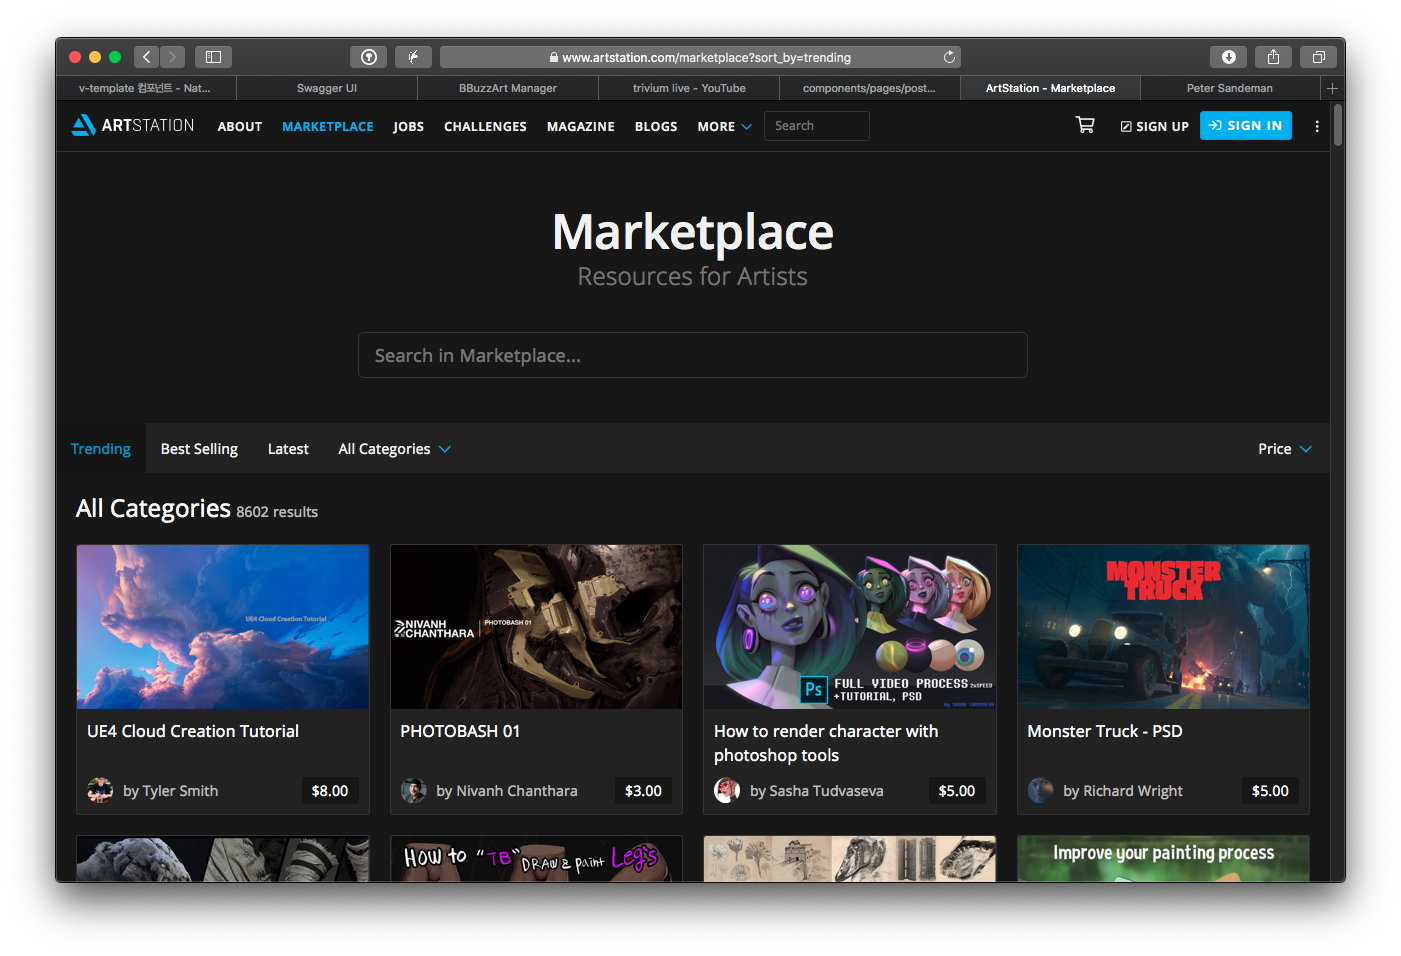Open the How to draw & paint Legs thumbnail
This screenshot has height=956, width=1401.
pyautogui.click(x=536, y=858)
